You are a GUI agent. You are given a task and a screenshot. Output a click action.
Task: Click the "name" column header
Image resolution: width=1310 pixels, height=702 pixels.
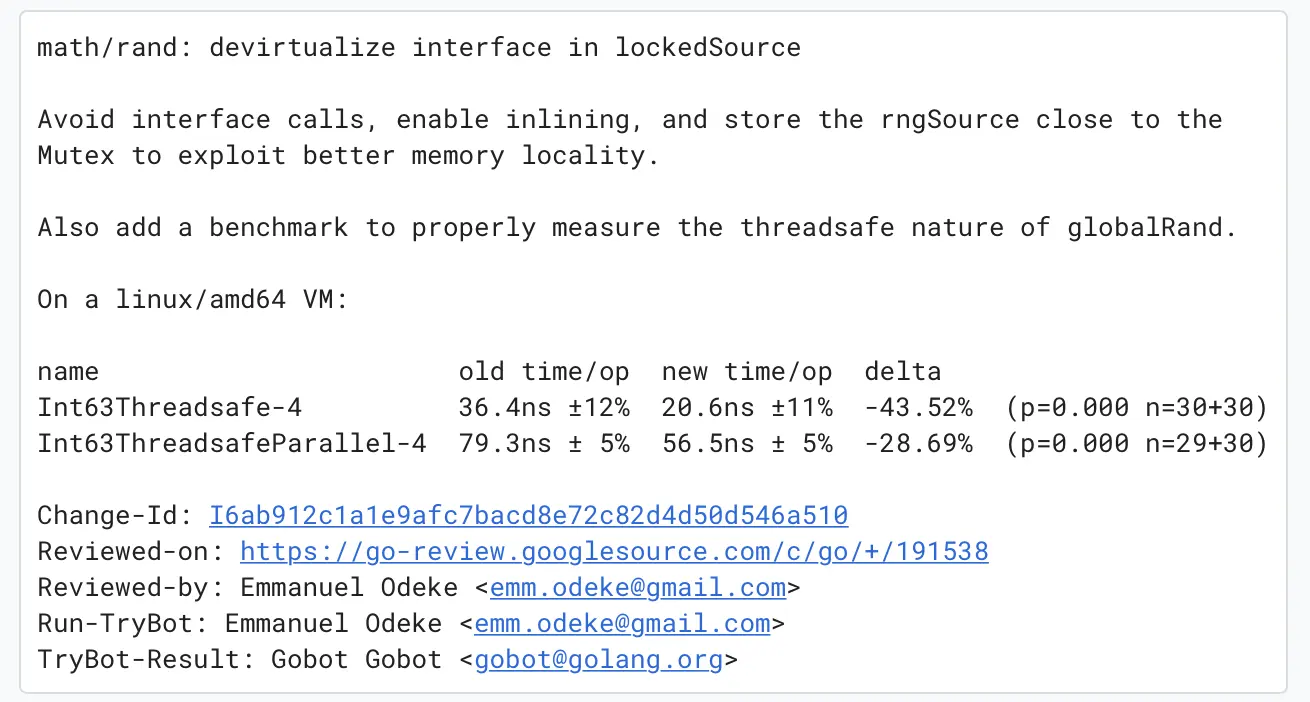pyautogui.click(x=68, y=372)
